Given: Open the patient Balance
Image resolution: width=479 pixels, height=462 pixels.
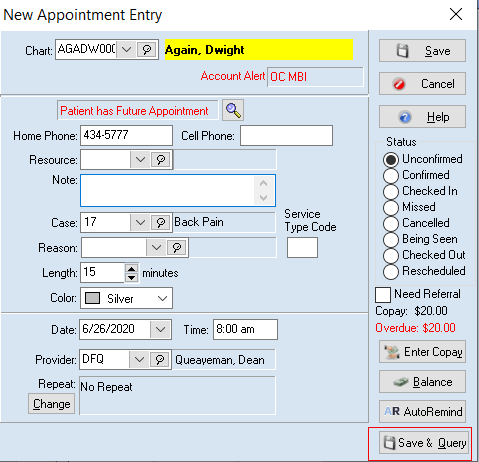Looking at the screenshot, I should tap(422, 382).
